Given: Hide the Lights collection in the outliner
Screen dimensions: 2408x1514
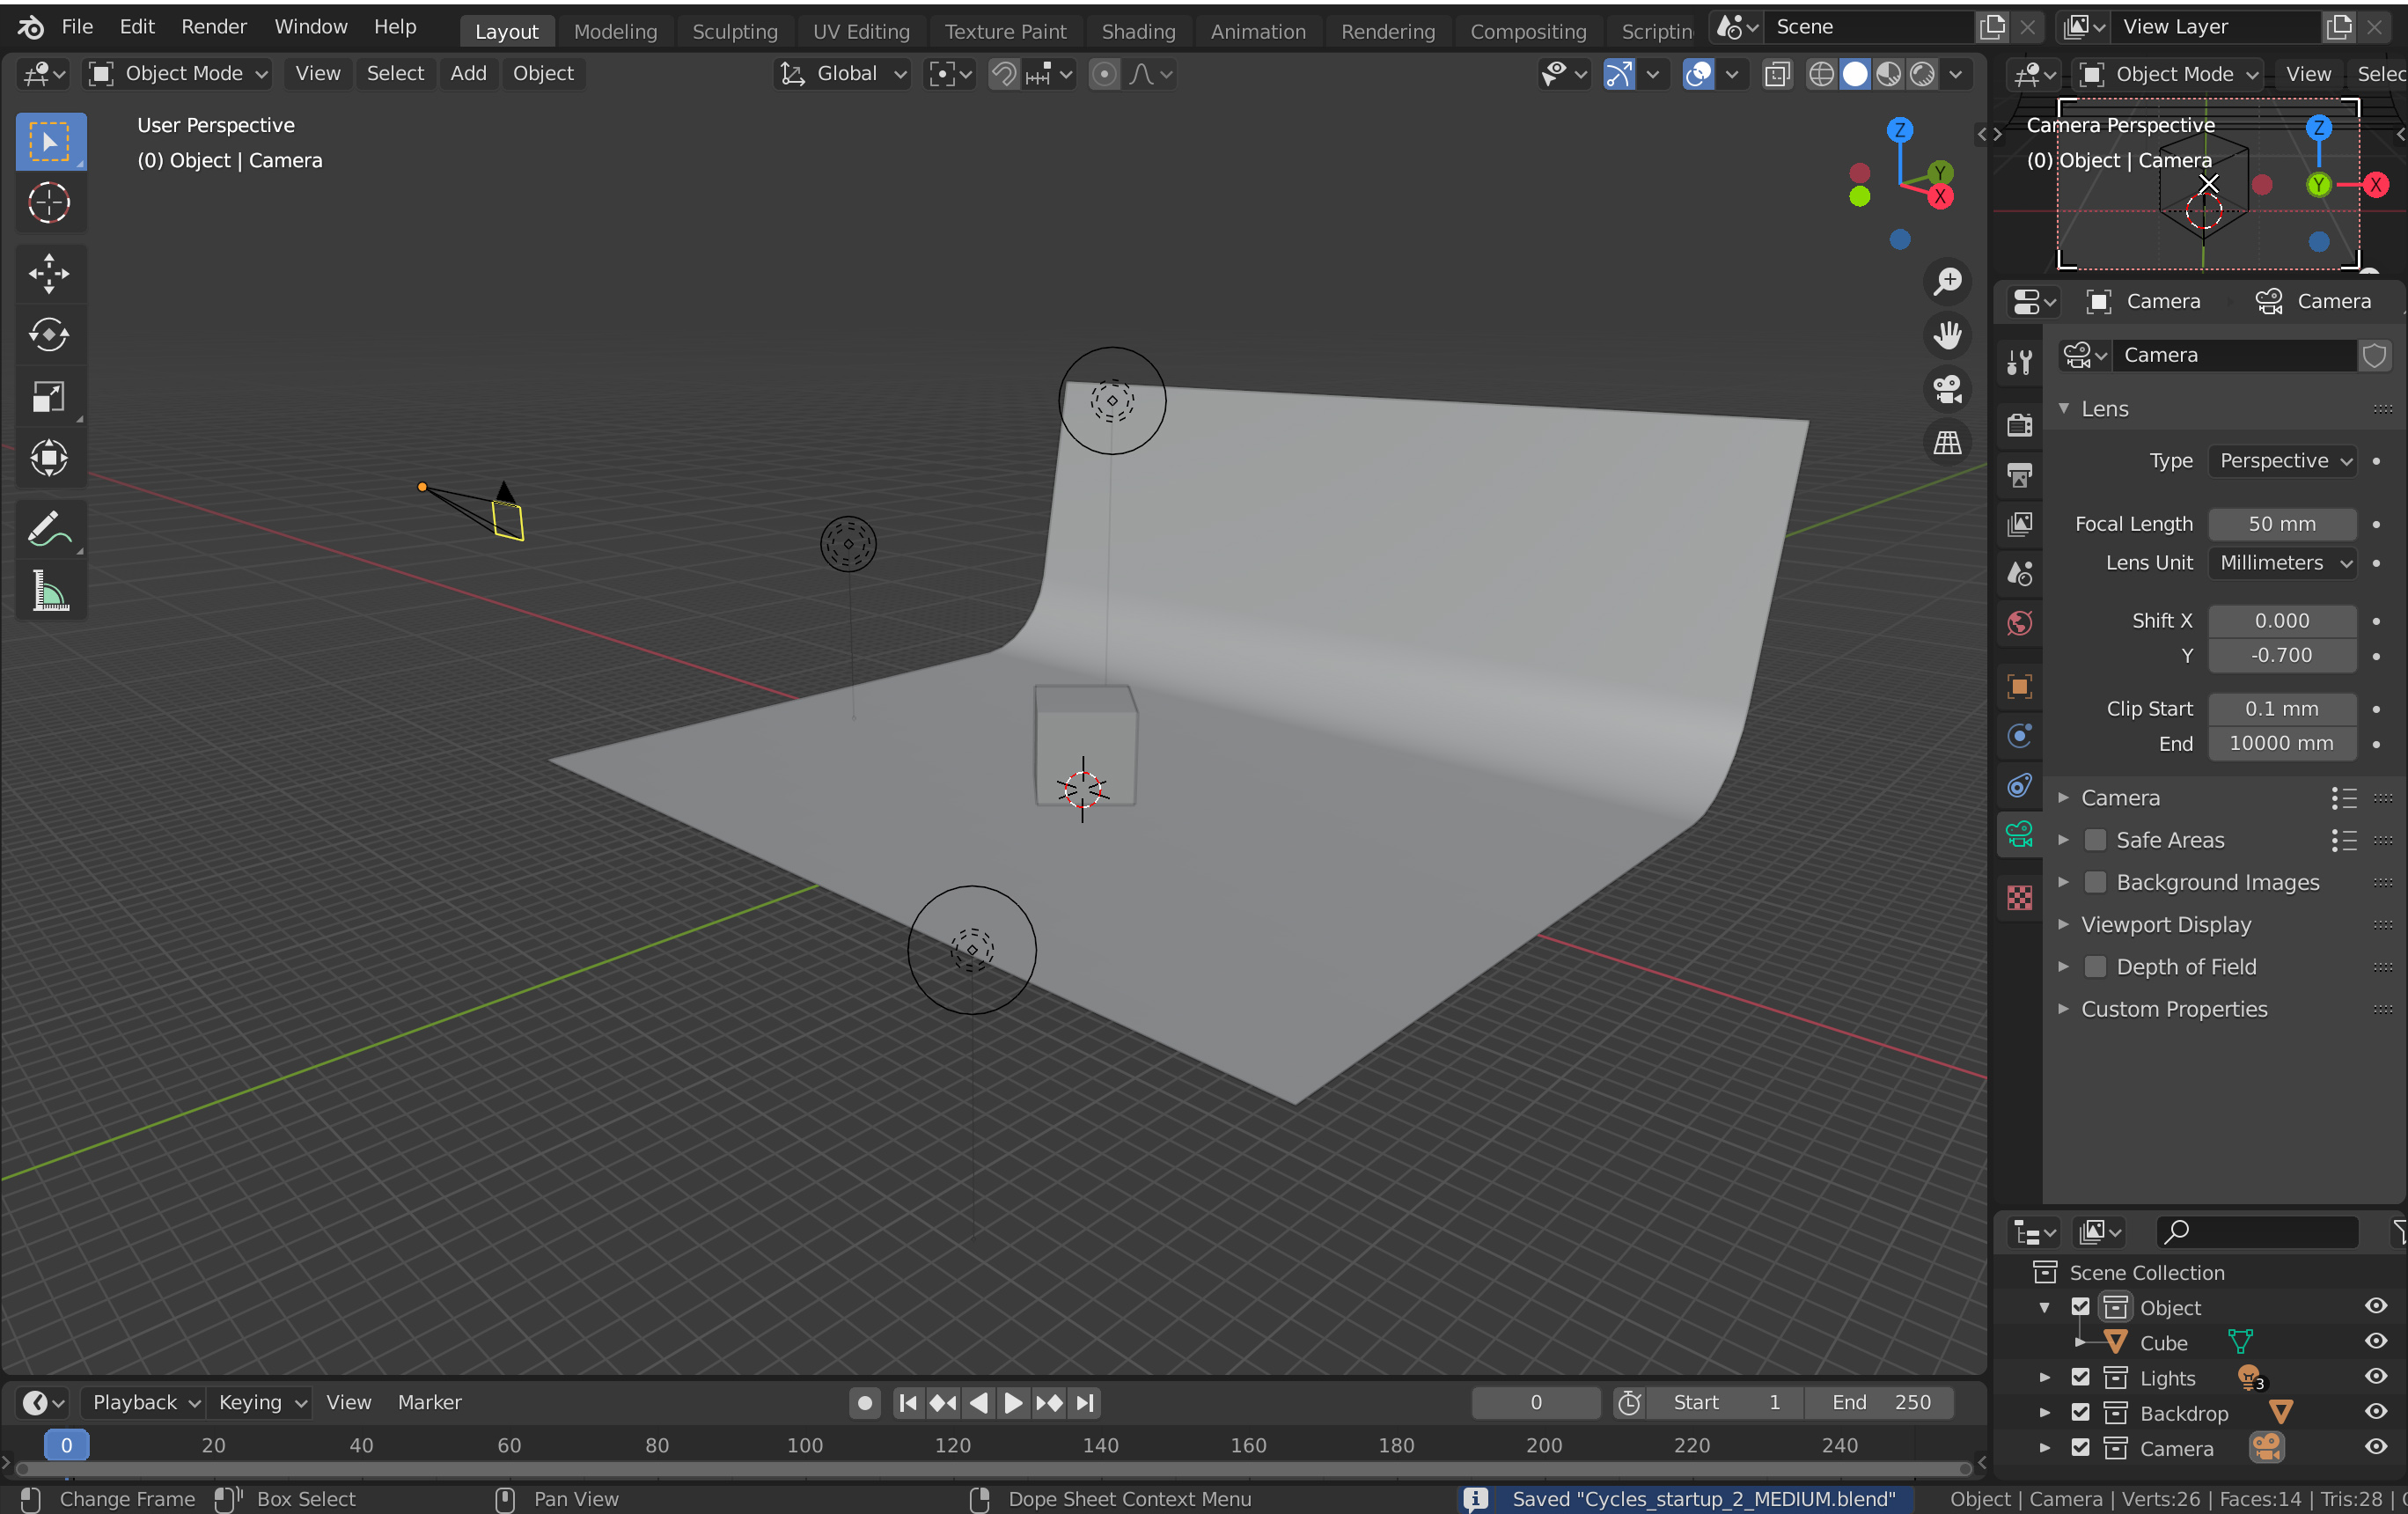Looking at the screenshot, I should click(x=2376, y=1377).
